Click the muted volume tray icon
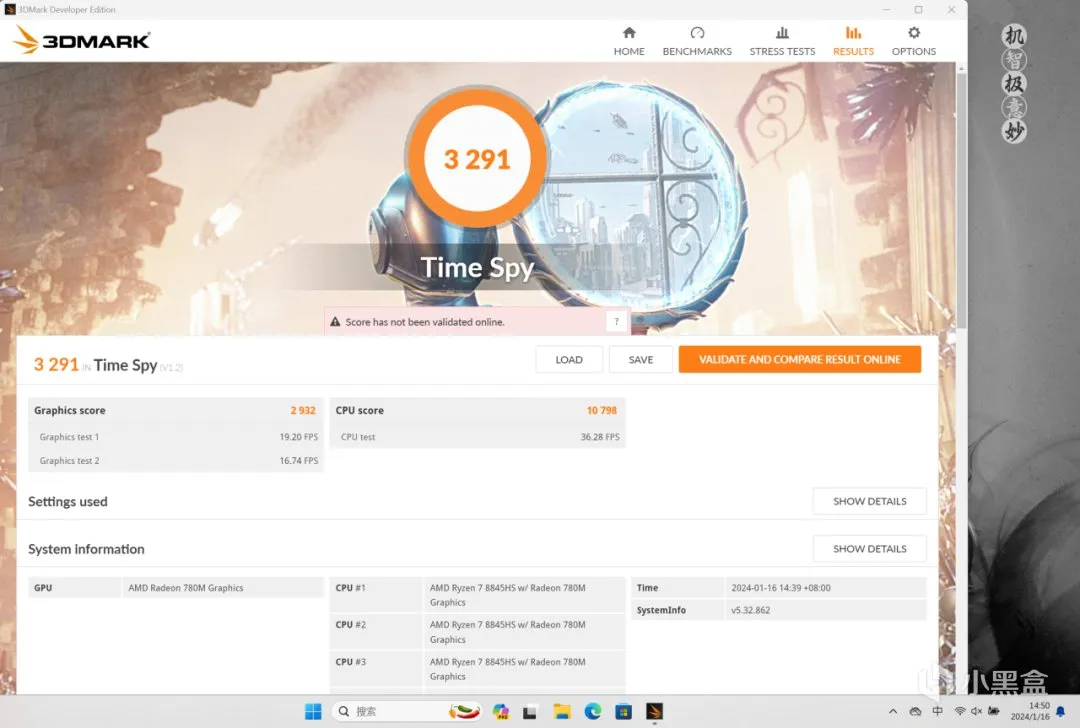 (976, 711)
